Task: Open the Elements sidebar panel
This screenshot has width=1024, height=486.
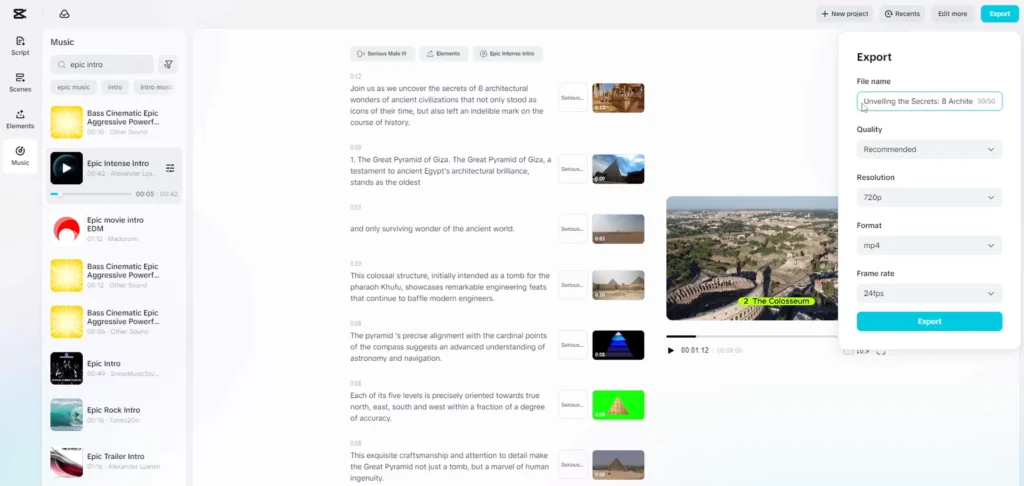Action: (20, 119)
